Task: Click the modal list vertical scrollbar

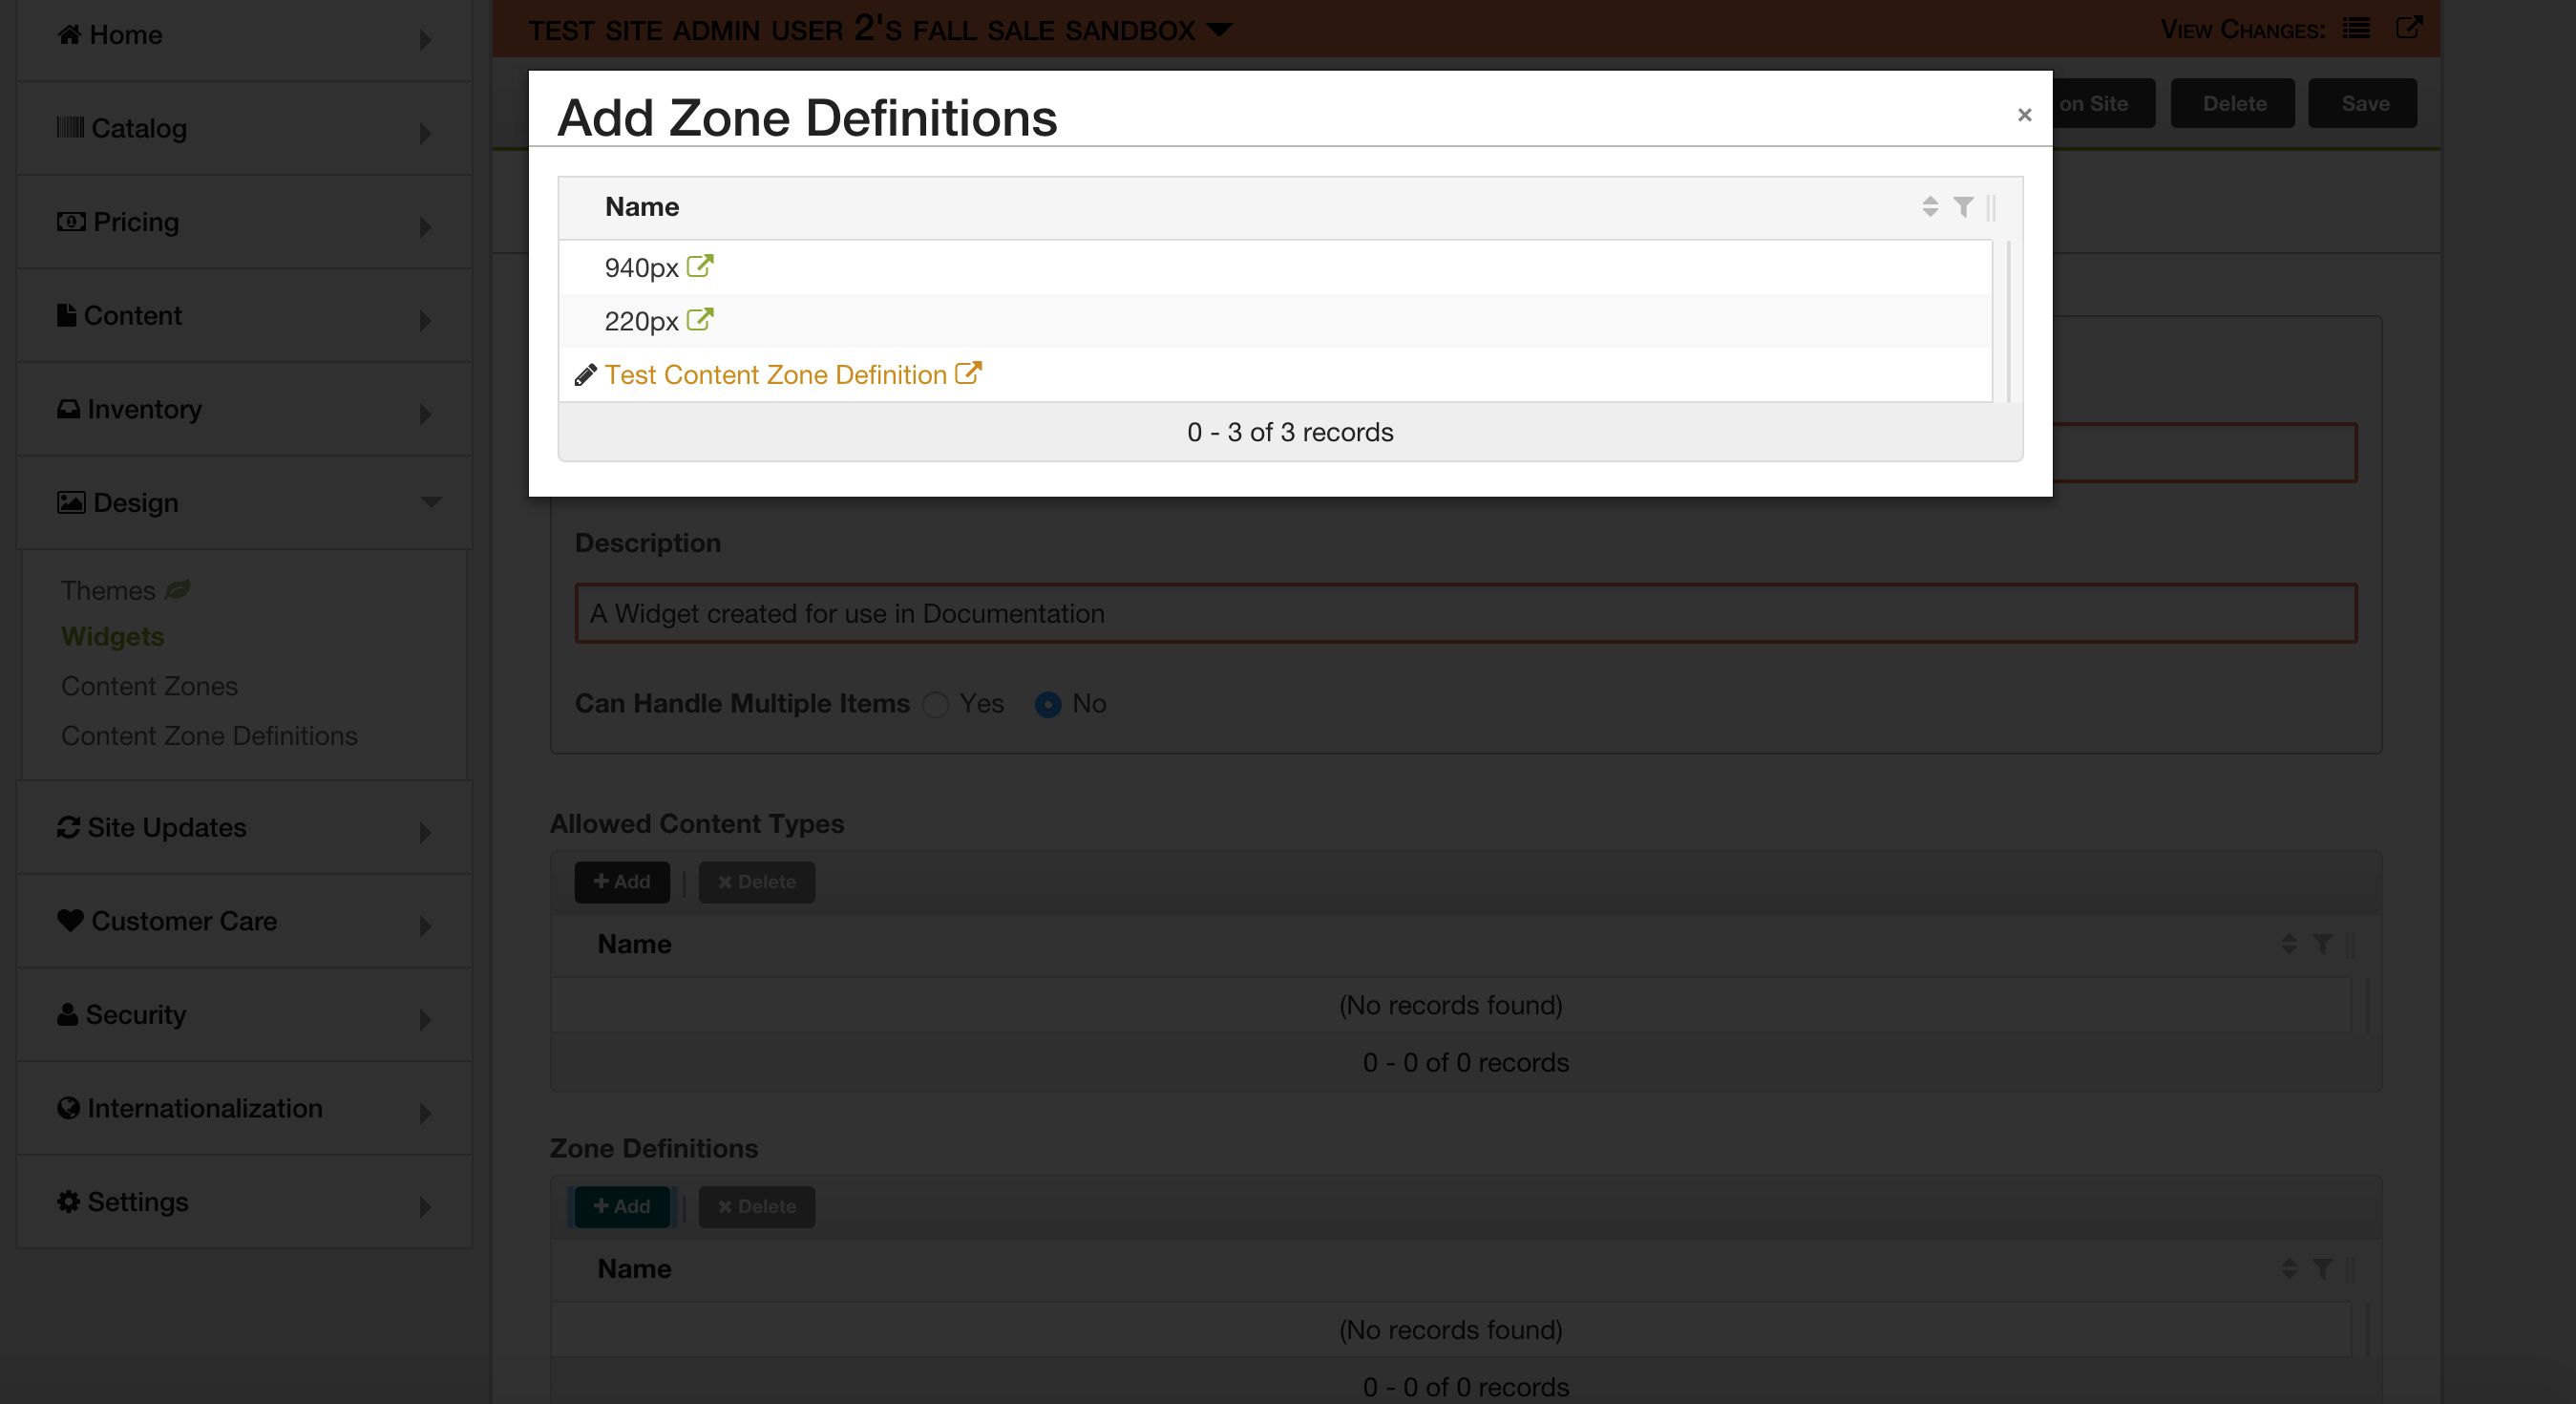Action: 2008,320
